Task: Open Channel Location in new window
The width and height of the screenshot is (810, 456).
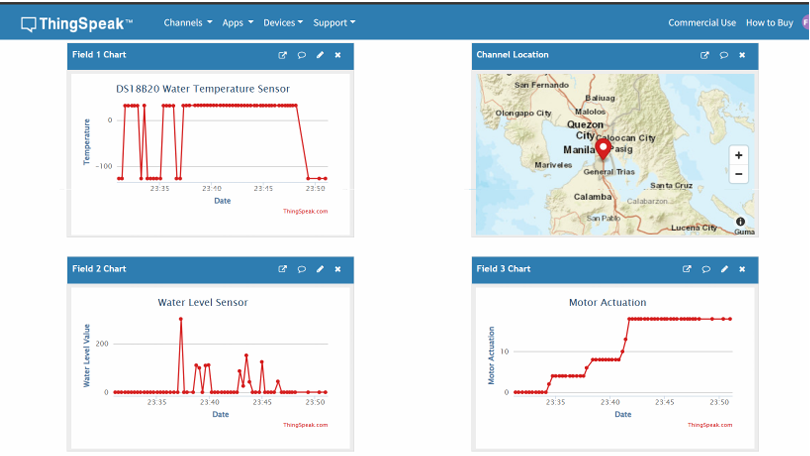Action: [x=705, y=55]
